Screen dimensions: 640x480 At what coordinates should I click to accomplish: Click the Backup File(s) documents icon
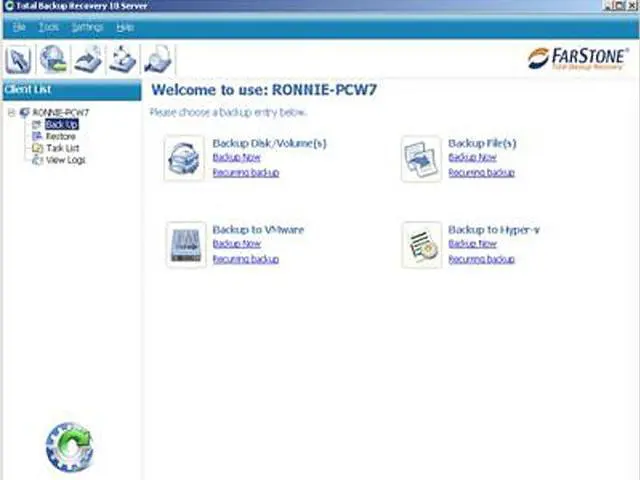point(421,159)
